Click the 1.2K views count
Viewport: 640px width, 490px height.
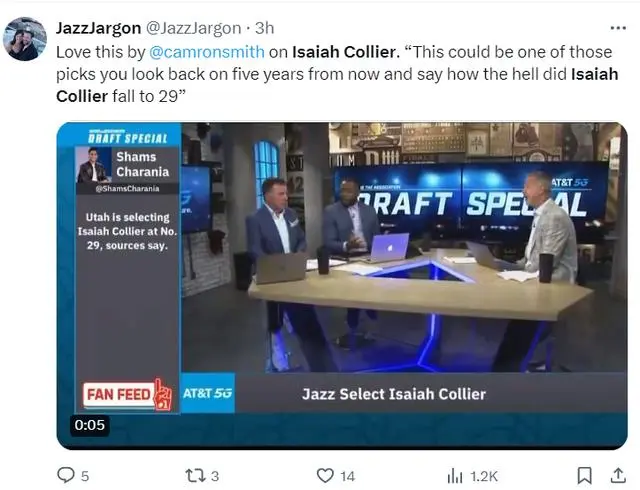coord(484,476)
